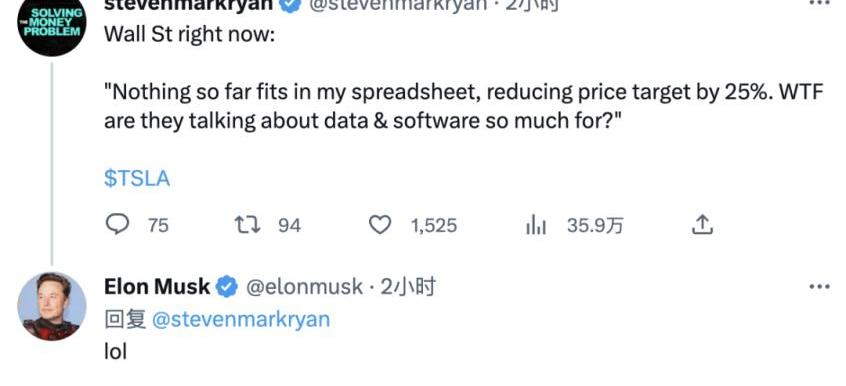Screen dimensions: 846x386
Task: Open @stevenmarkryan mention in the reply
Action: coord(241,320)
